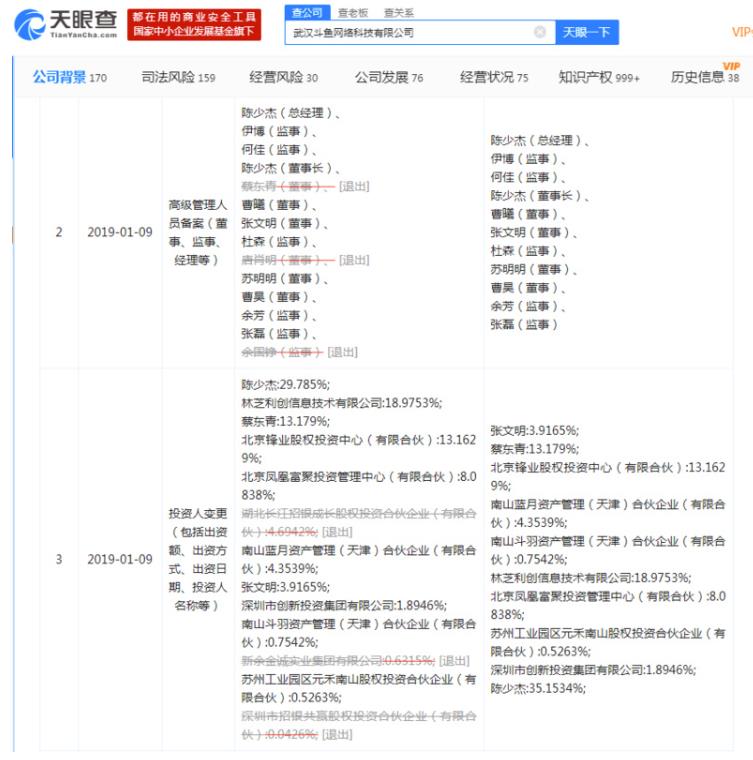Click 苏明明（董事） in the after-change column
Screen dimensions: 753x760
(x=533, y=269)
